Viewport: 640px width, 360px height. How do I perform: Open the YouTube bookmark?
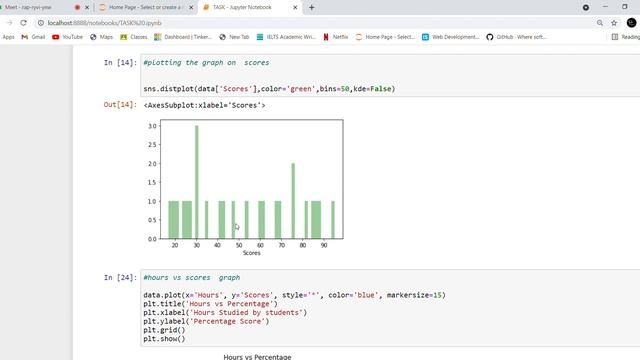pos(67,37)
